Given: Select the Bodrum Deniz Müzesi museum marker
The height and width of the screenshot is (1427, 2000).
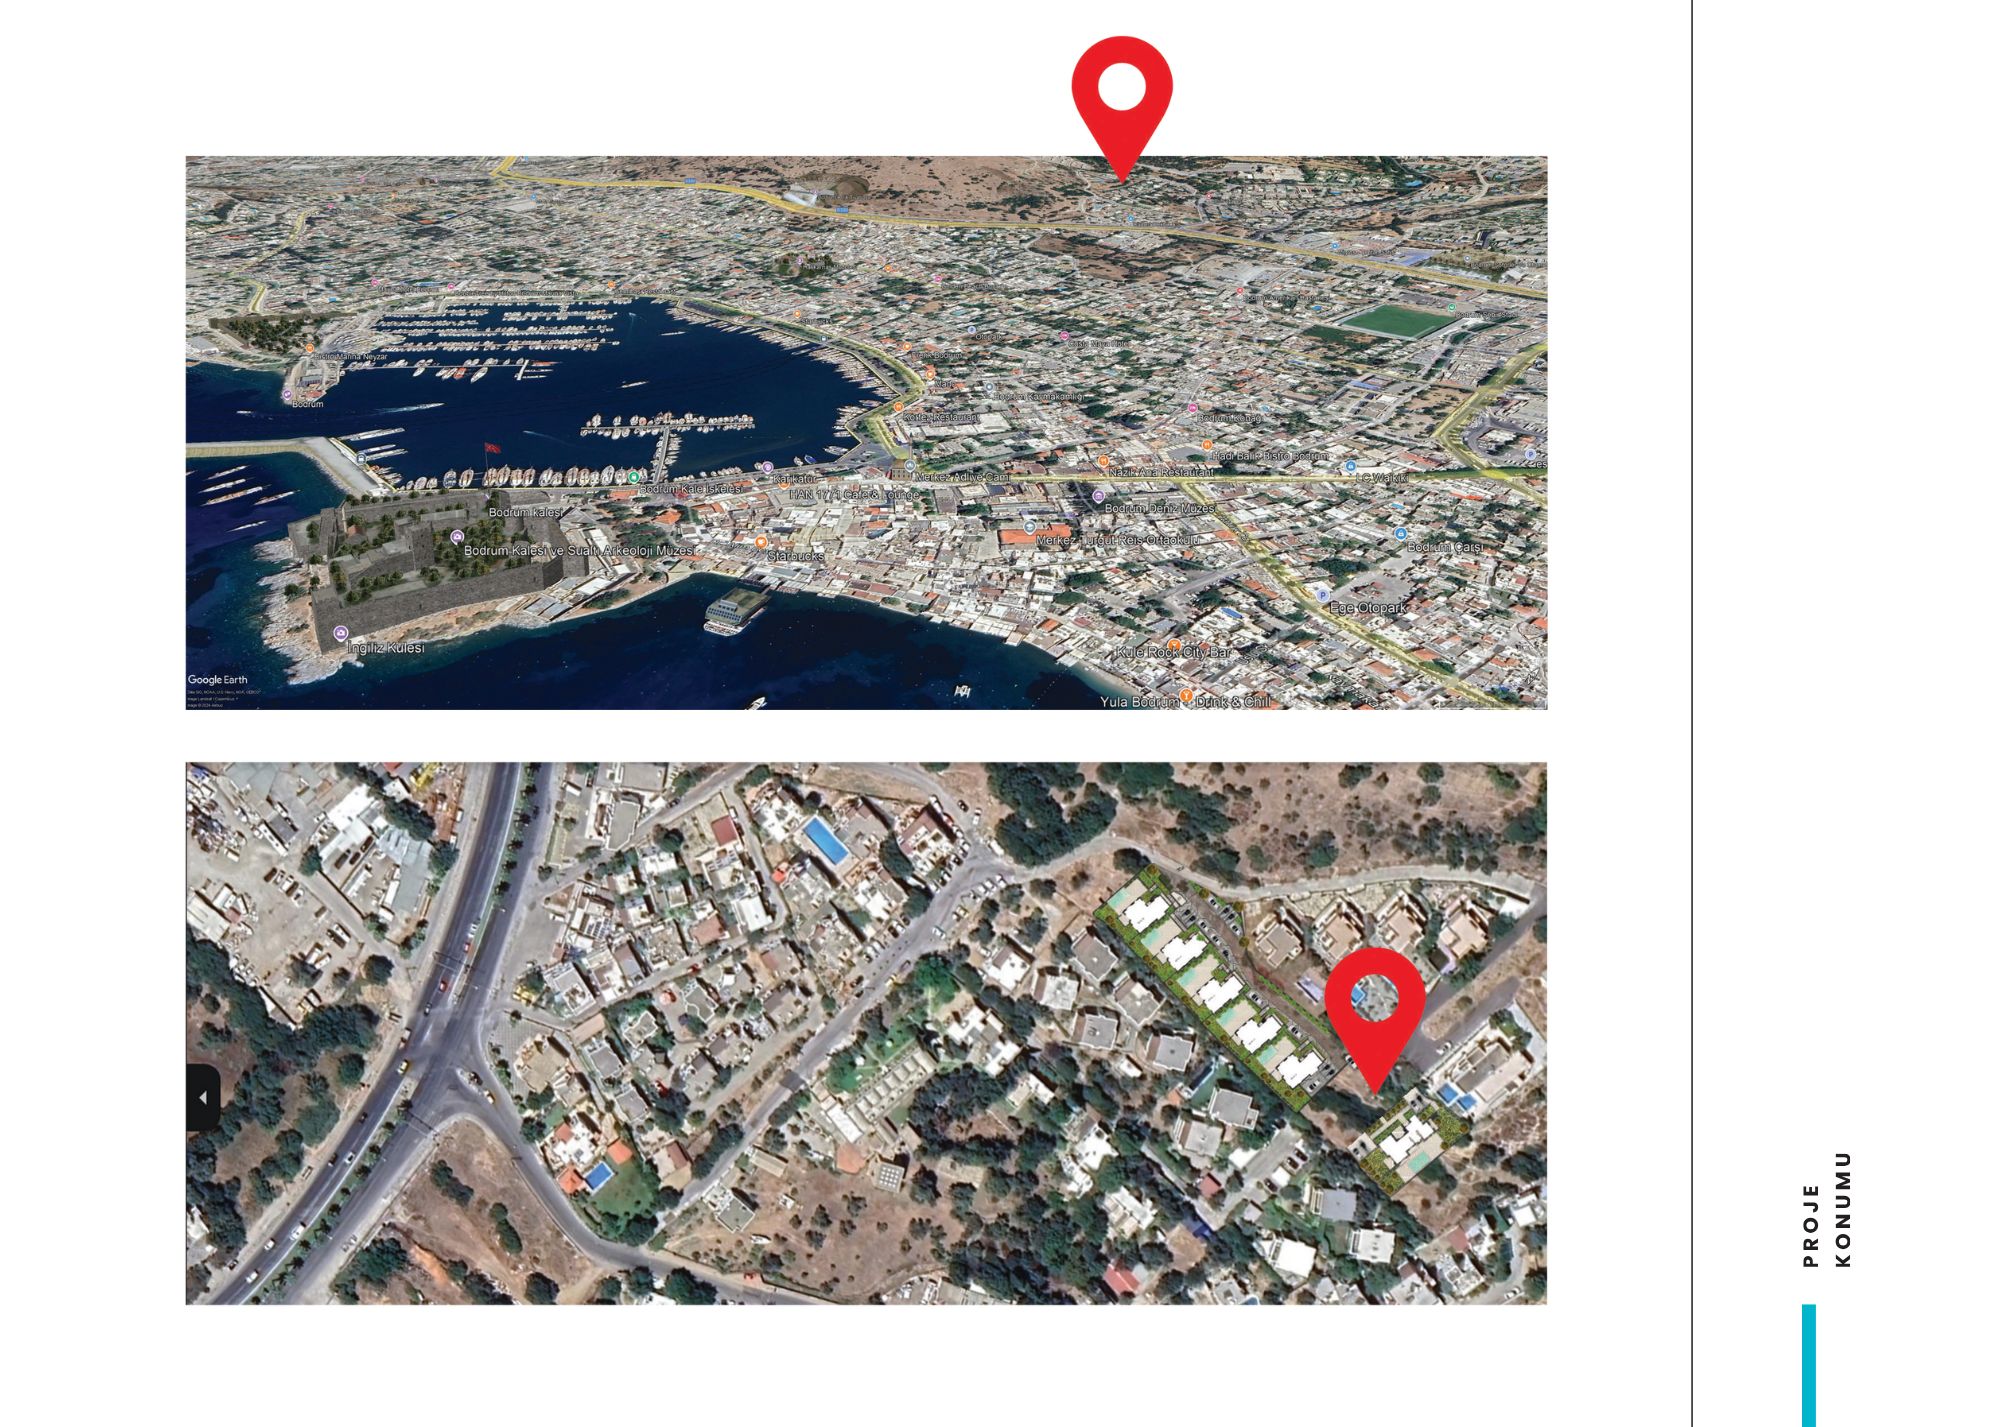Looking at the screenshot, I should 1098,496.
